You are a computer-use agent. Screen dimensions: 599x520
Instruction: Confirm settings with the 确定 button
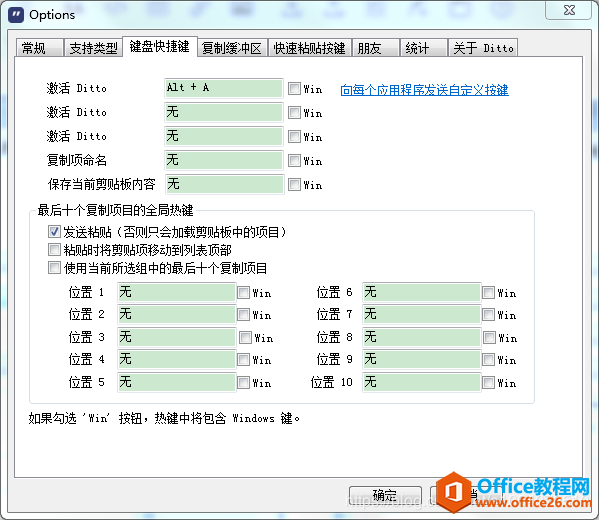coord(385,496)
